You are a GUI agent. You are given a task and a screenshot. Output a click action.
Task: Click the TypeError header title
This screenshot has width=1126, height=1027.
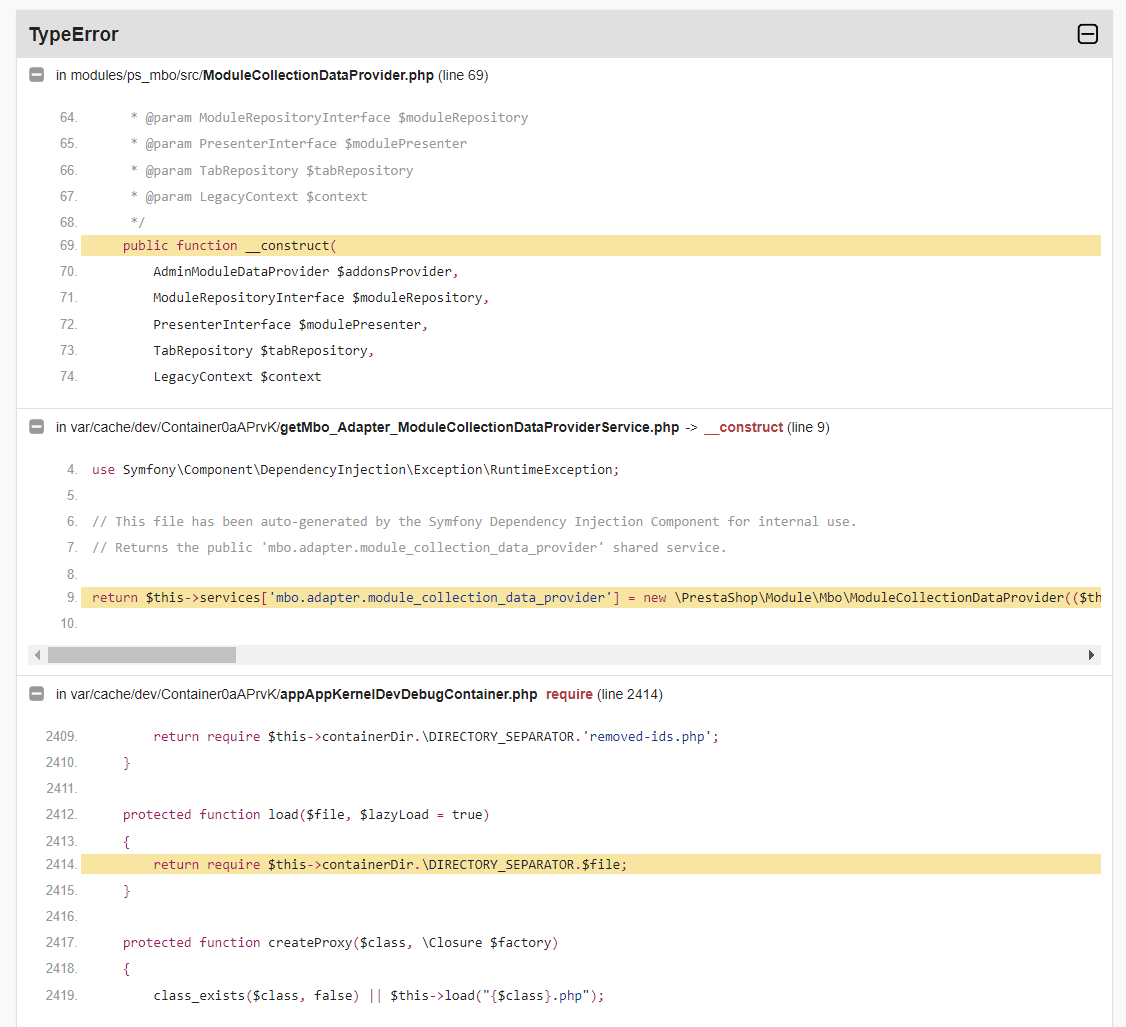(74, 35)
